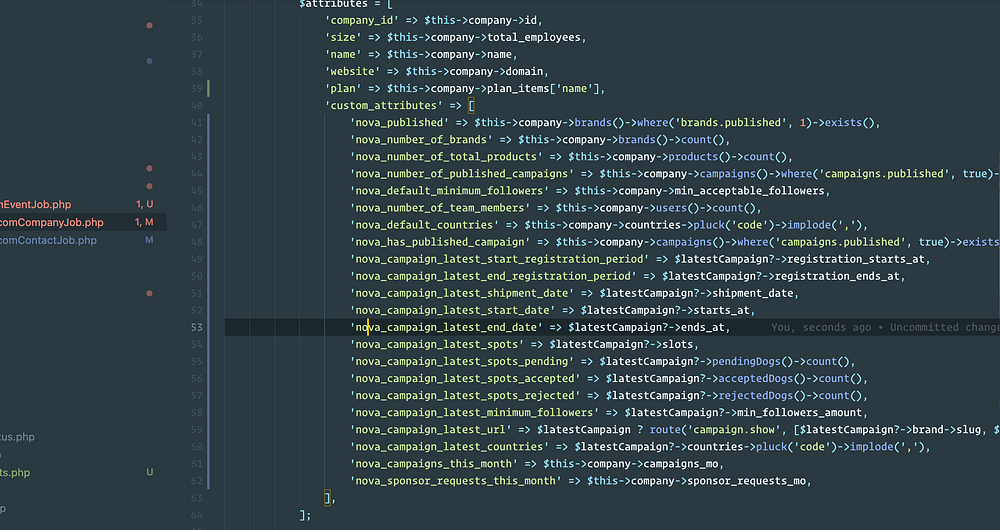
Task: Click 'brands.published' string on line 41
Action: (x=731, y=122)
